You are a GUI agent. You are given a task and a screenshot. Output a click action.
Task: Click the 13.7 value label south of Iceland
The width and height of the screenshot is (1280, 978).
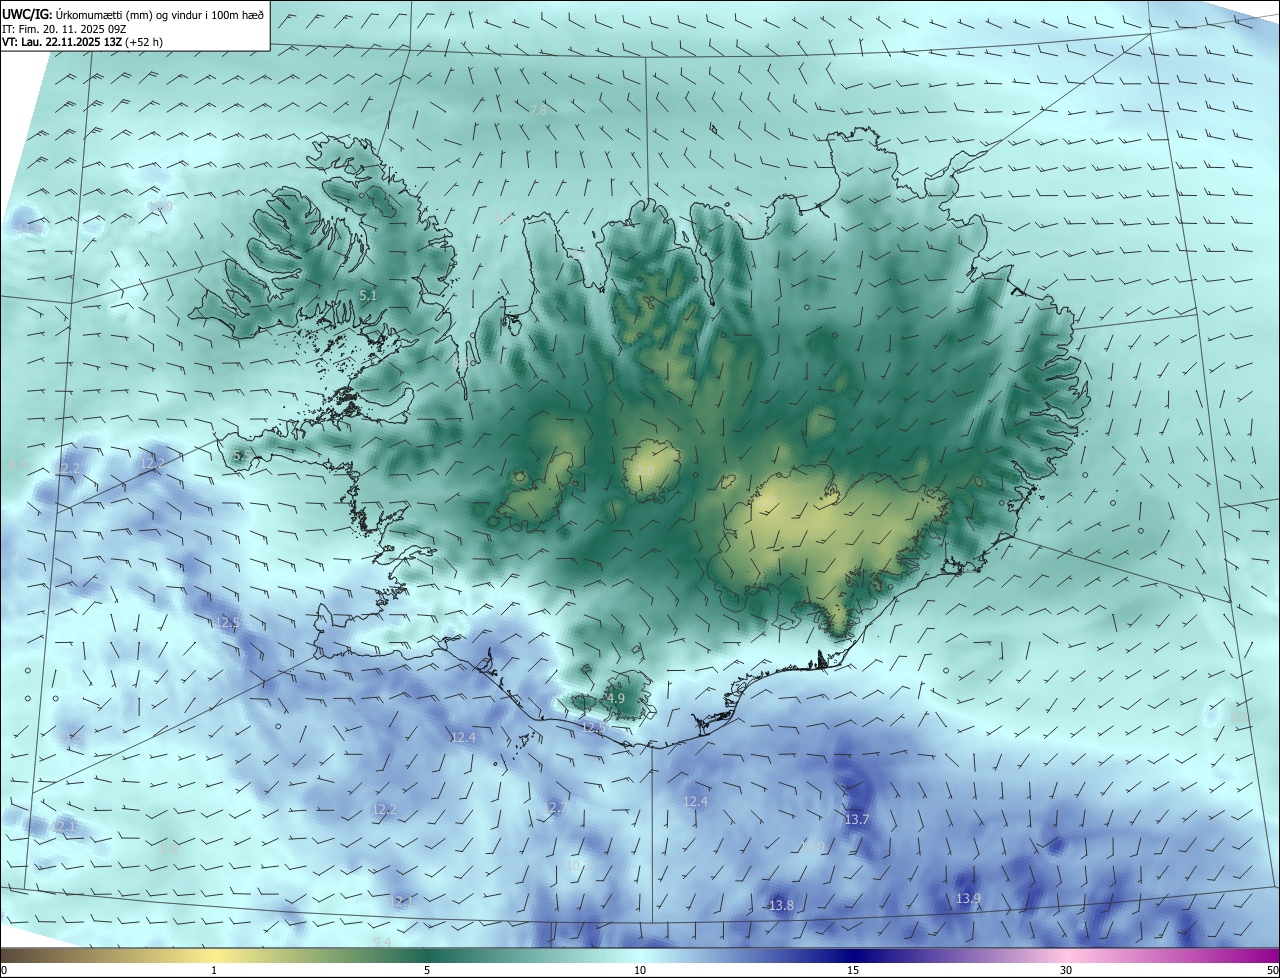point(857,820)
